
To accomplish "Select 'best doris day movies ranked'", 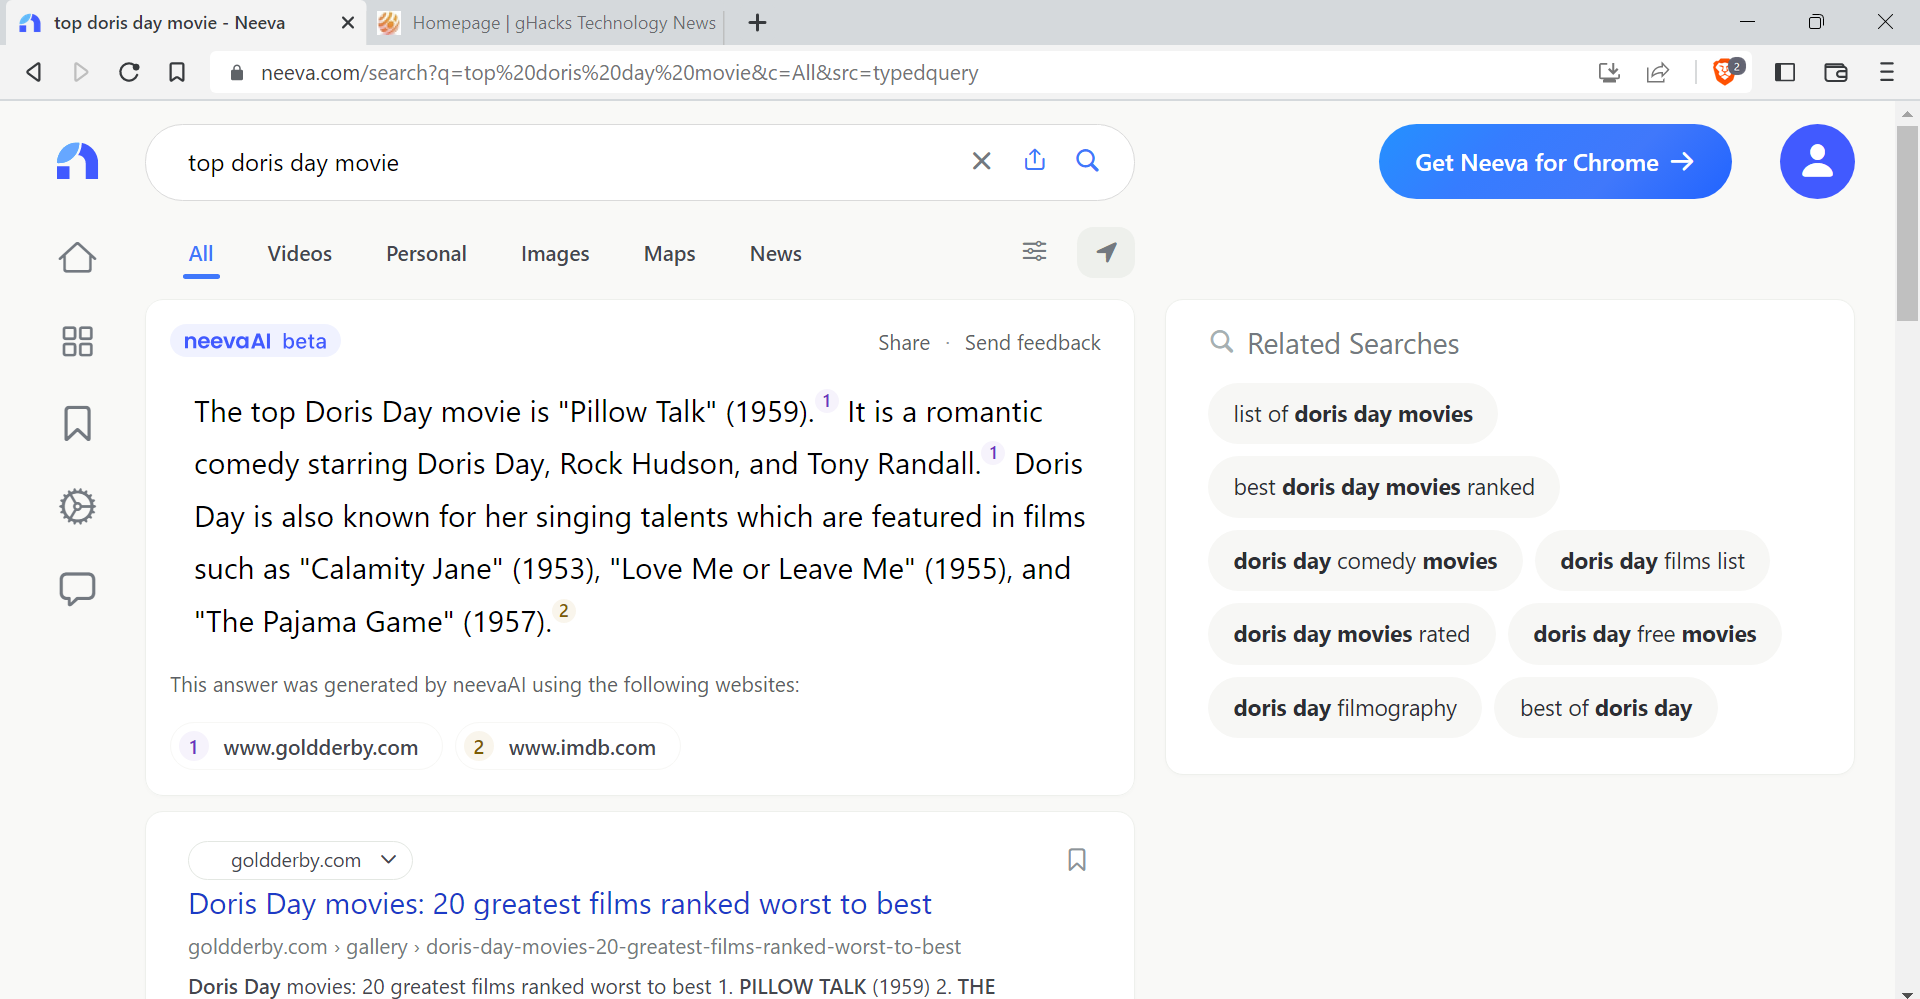I will pyautogui.click(x=1383, y=487).
